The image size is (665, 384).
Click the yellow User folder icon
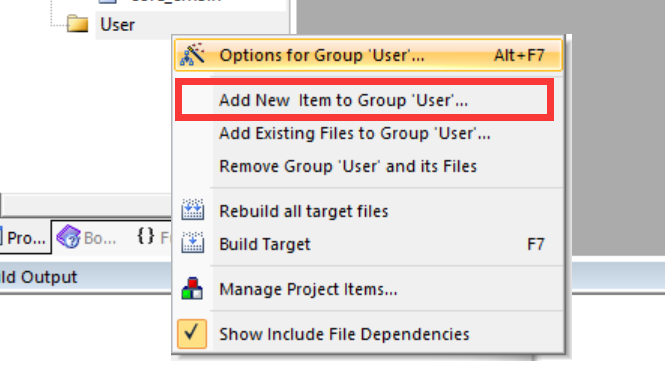coord(78,24)
